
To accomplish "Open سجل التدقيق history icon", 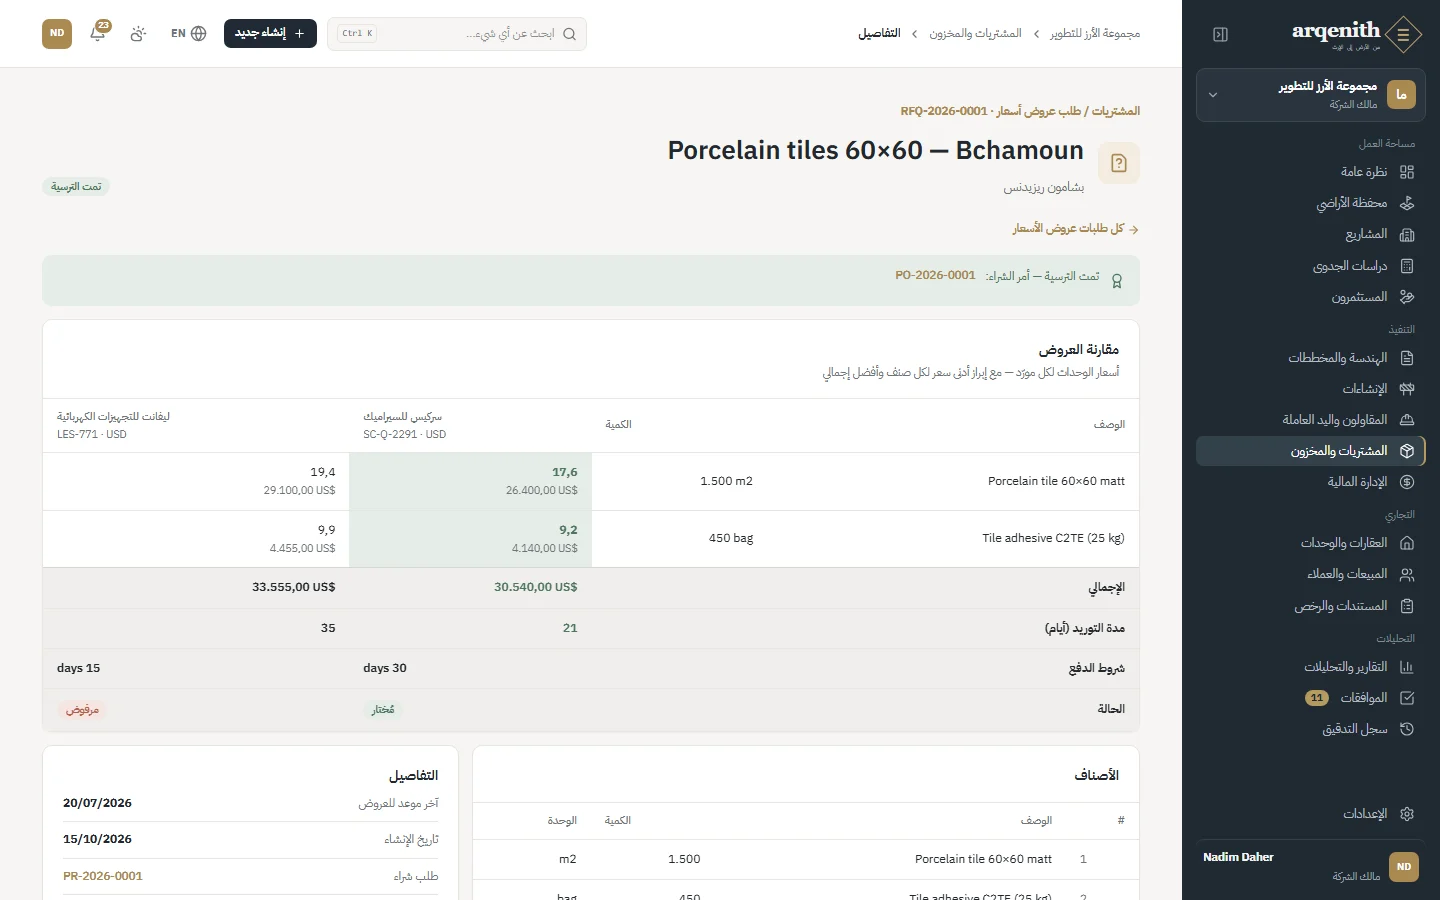I will pos(1407,729).
